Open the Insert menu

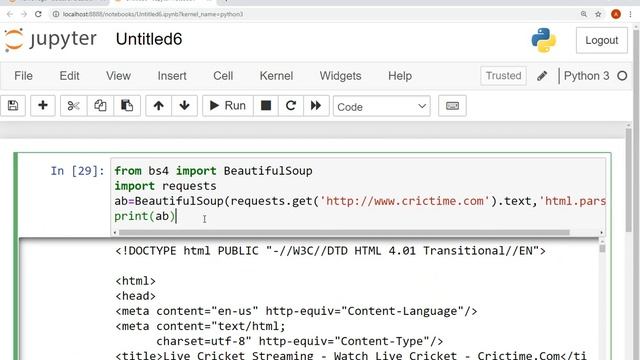coord(172,76)
